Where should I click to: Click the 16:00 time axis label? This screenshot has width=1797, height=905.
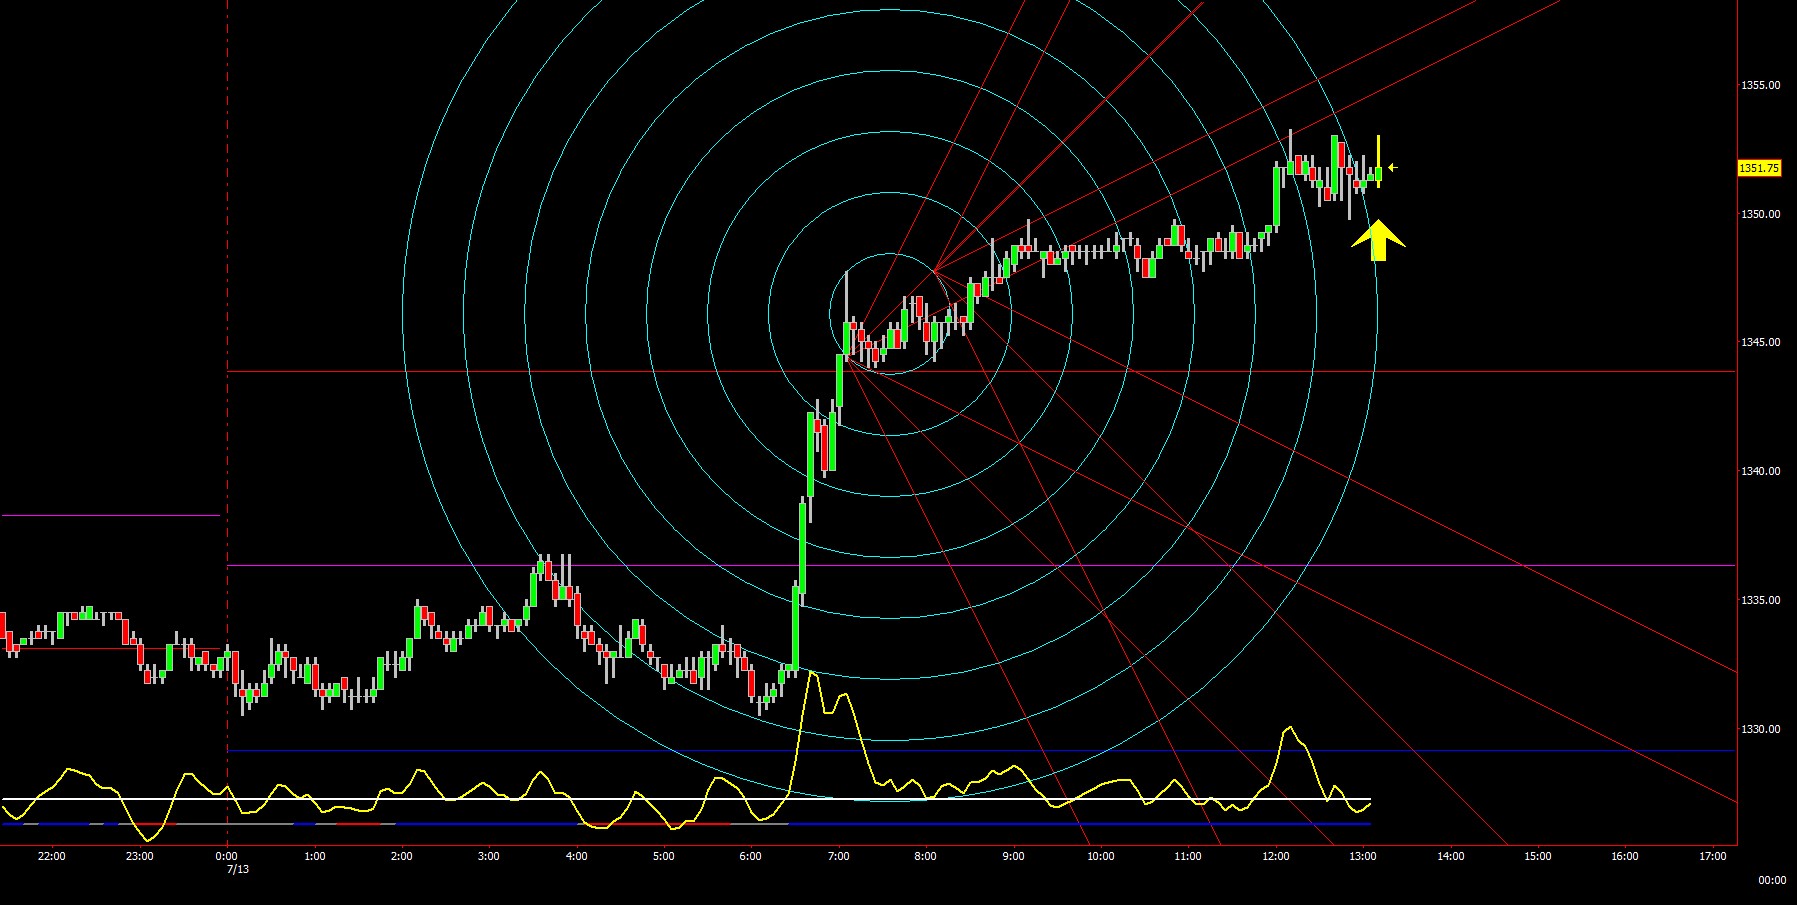click(1624, 856)
